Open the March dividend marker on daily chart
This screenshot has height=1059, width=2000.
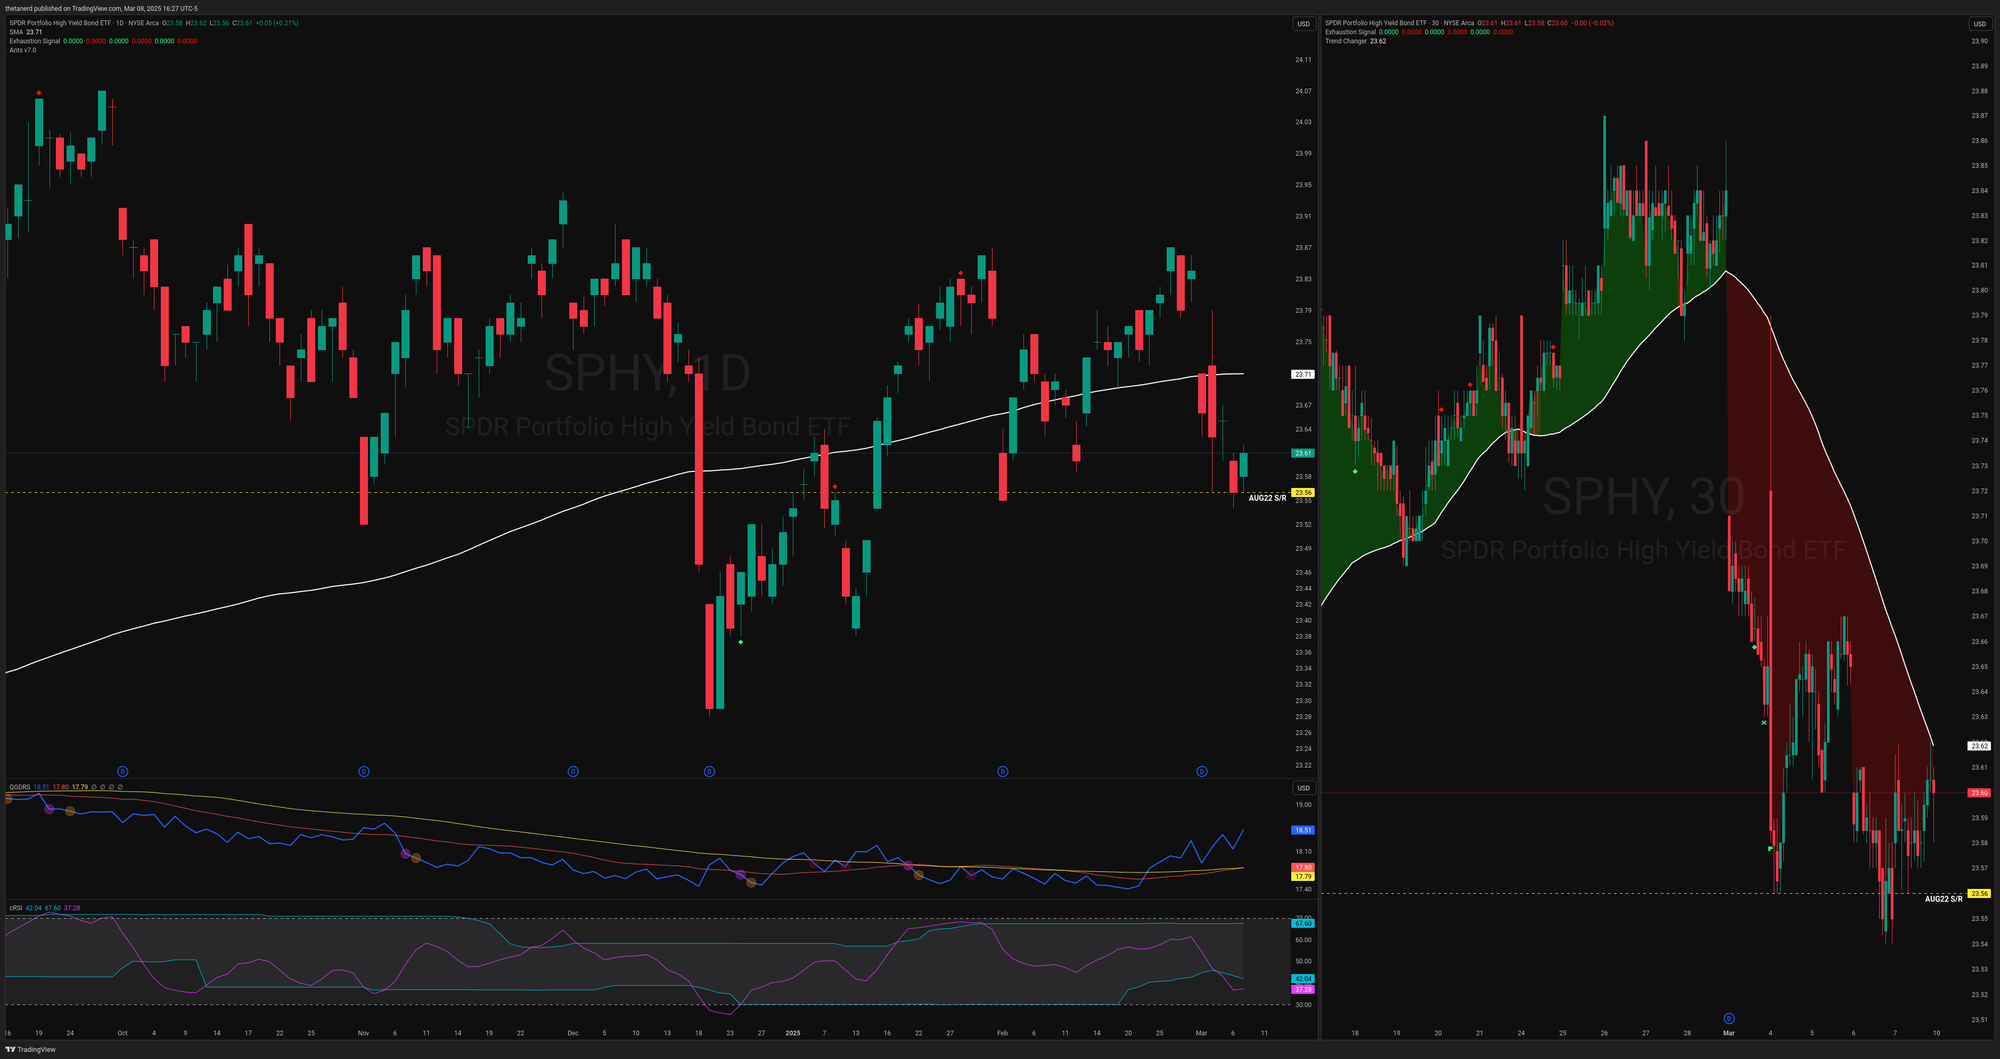pyautogui.click(x=1202, y=771)
